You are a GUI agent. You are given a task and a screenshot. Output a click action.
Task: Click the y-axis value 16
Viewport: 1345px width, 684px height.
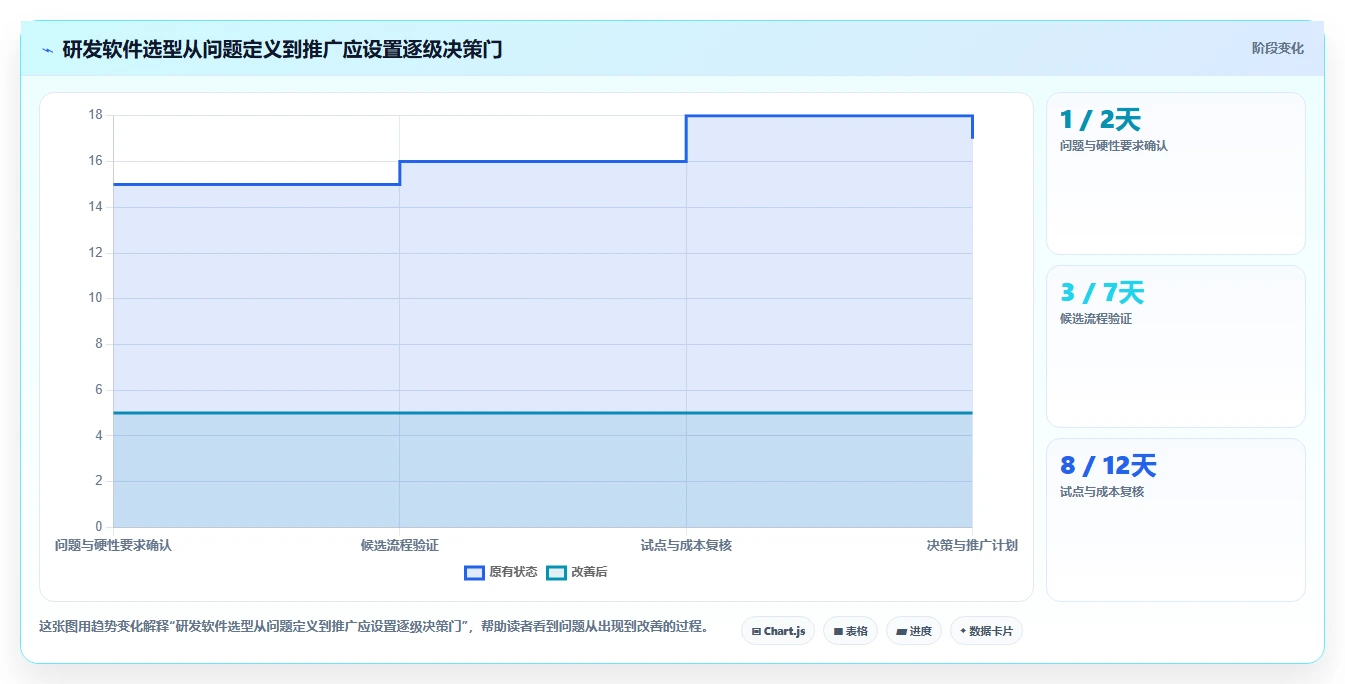[x=96, y=161]
